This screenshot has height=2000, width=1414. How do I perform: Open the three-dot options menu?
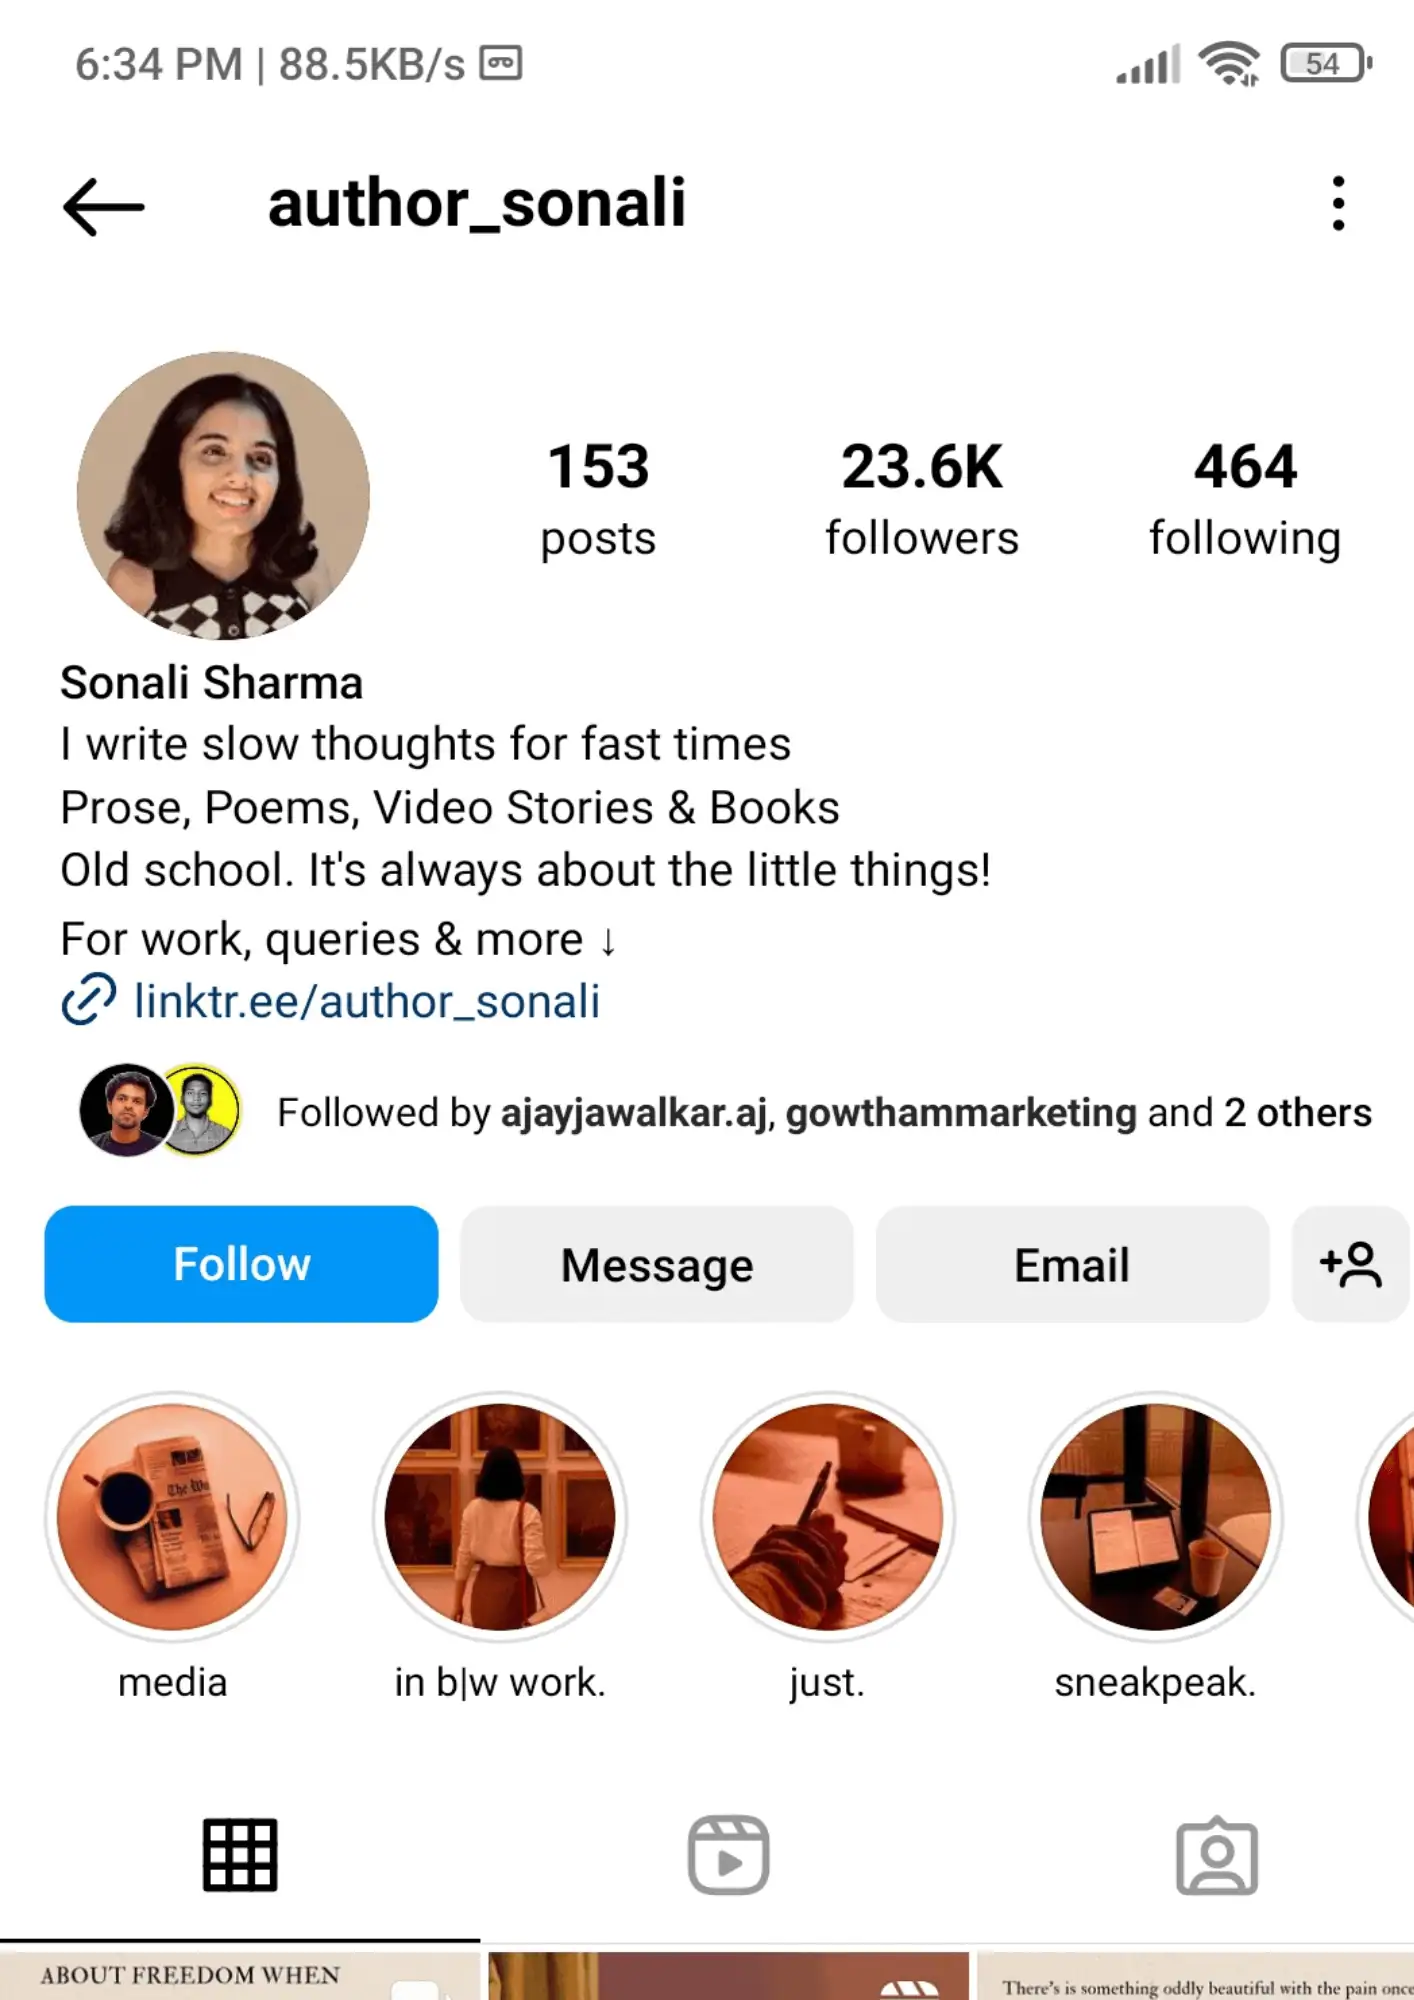point(1338,204)
